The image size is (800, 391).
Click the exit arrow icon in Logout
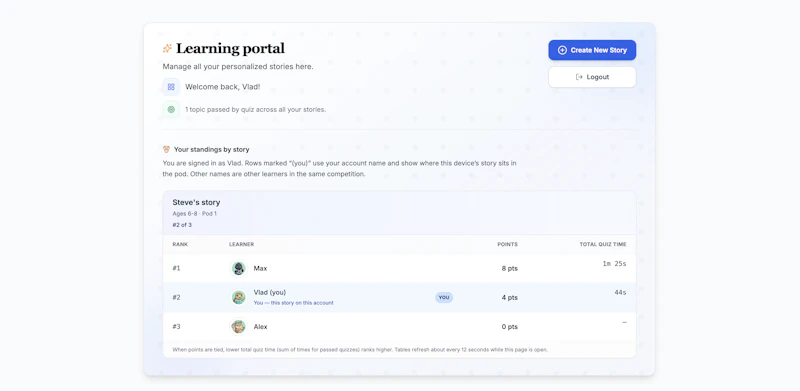579,77
